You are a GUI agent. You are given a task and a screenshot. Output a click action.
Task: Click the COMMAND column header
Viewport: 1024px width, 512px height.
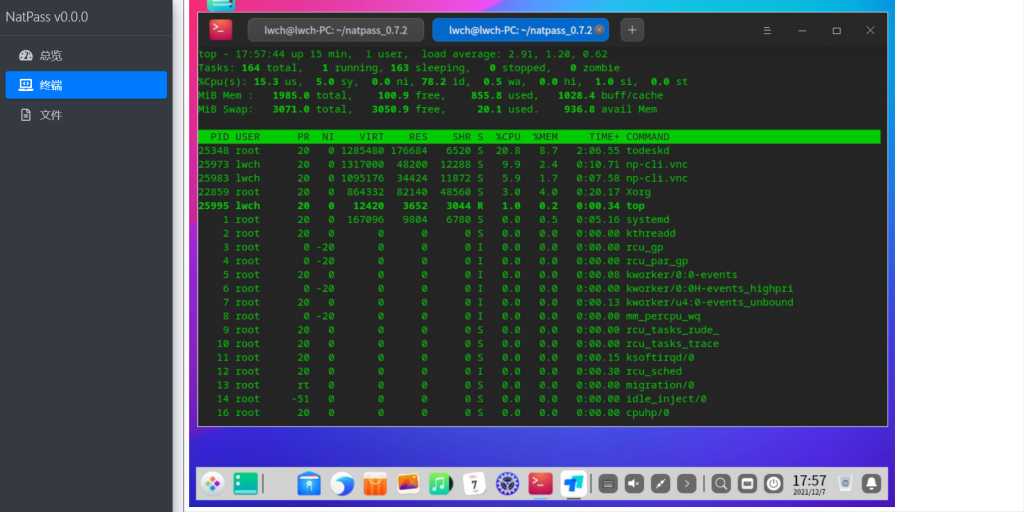[x=647, y=137]
